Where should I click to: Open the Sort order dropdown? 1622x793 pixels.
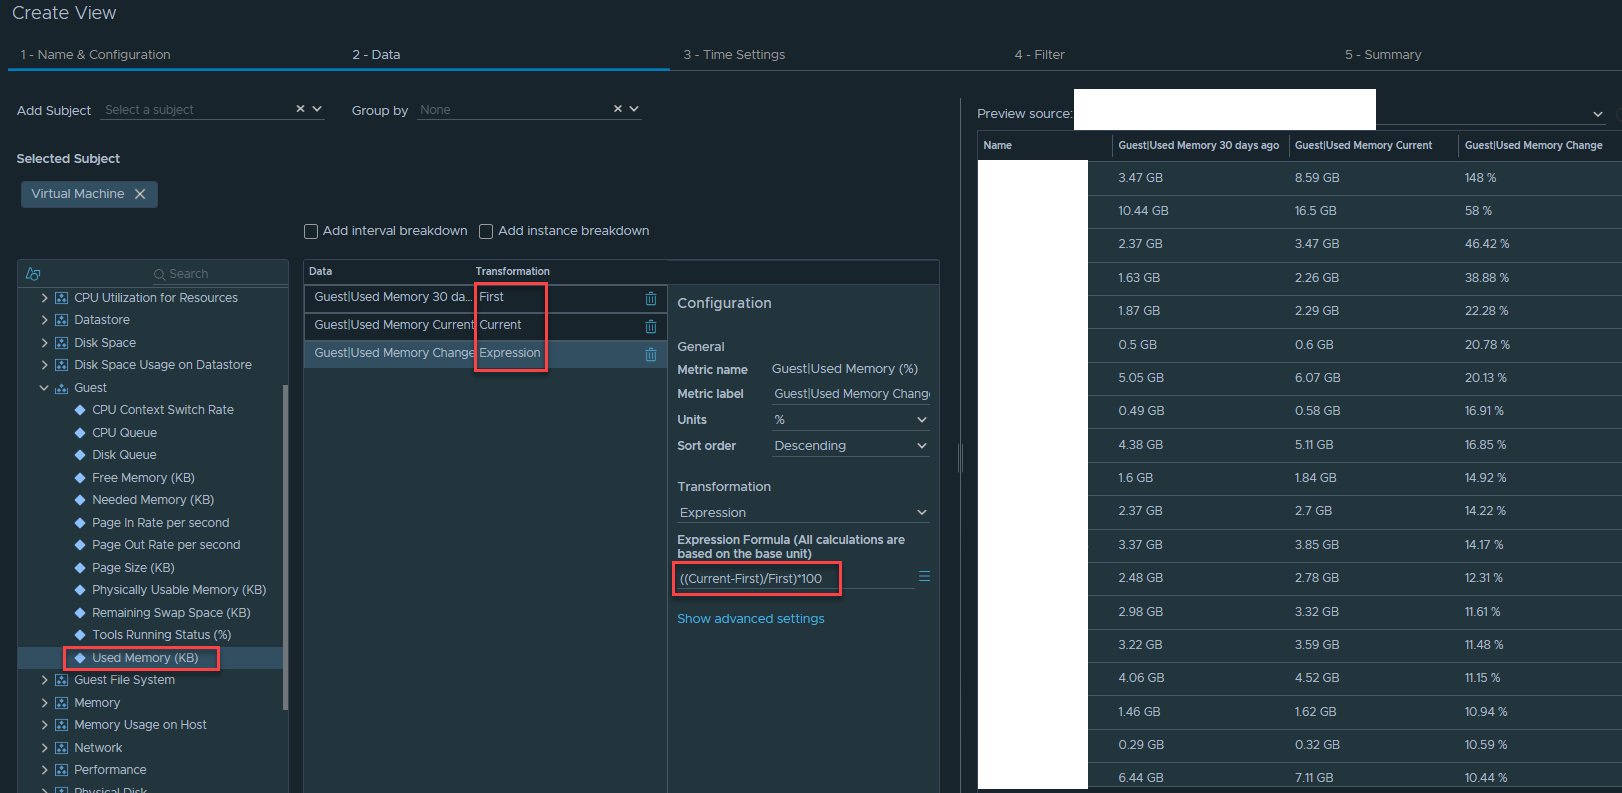[851, 446]
